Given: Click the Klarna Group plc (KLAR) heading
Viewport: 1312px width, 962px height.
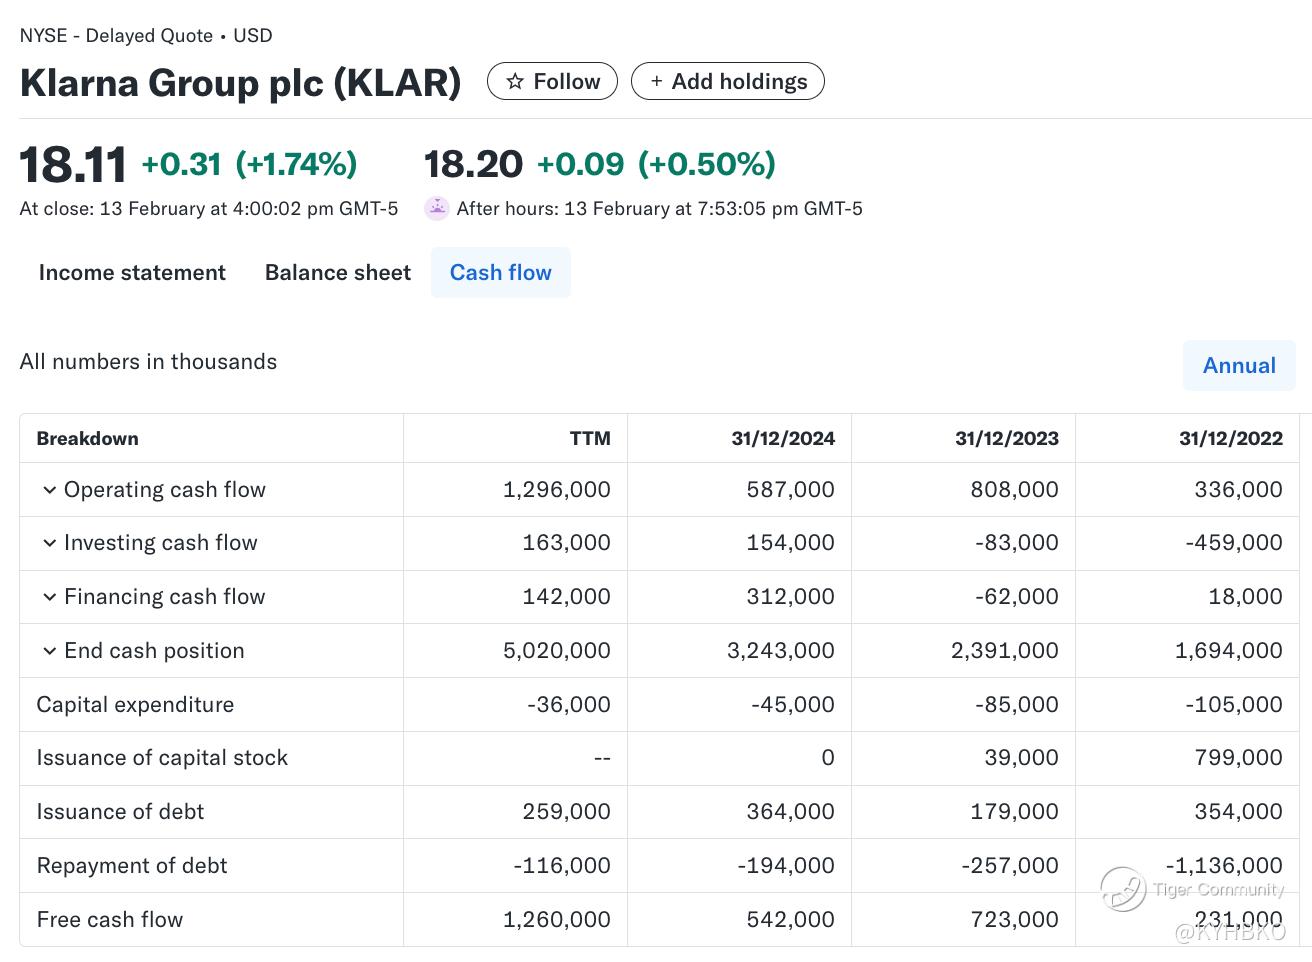Looking at the screenshot, I should [241, 82].
